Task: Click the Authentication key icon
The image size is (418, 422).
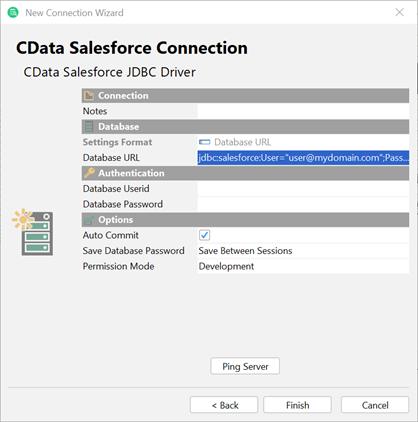Action: click(89, 173)
